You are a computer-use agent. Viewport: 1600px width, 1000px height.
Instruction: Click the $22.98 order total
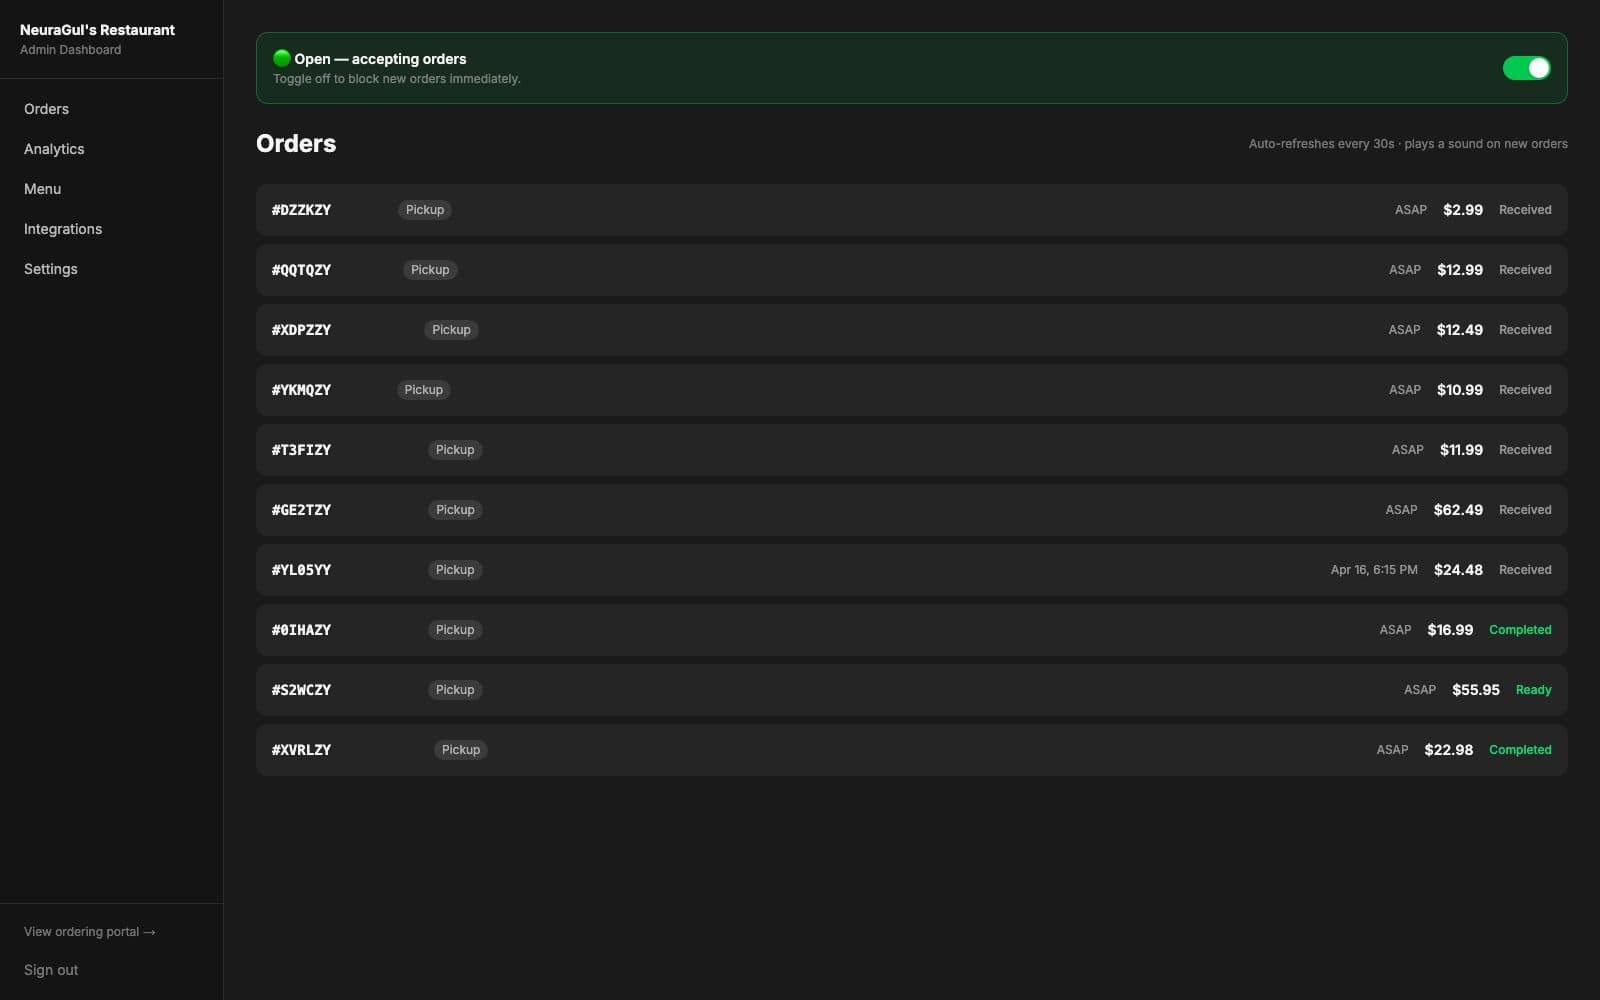click(x=1449, y=750)
